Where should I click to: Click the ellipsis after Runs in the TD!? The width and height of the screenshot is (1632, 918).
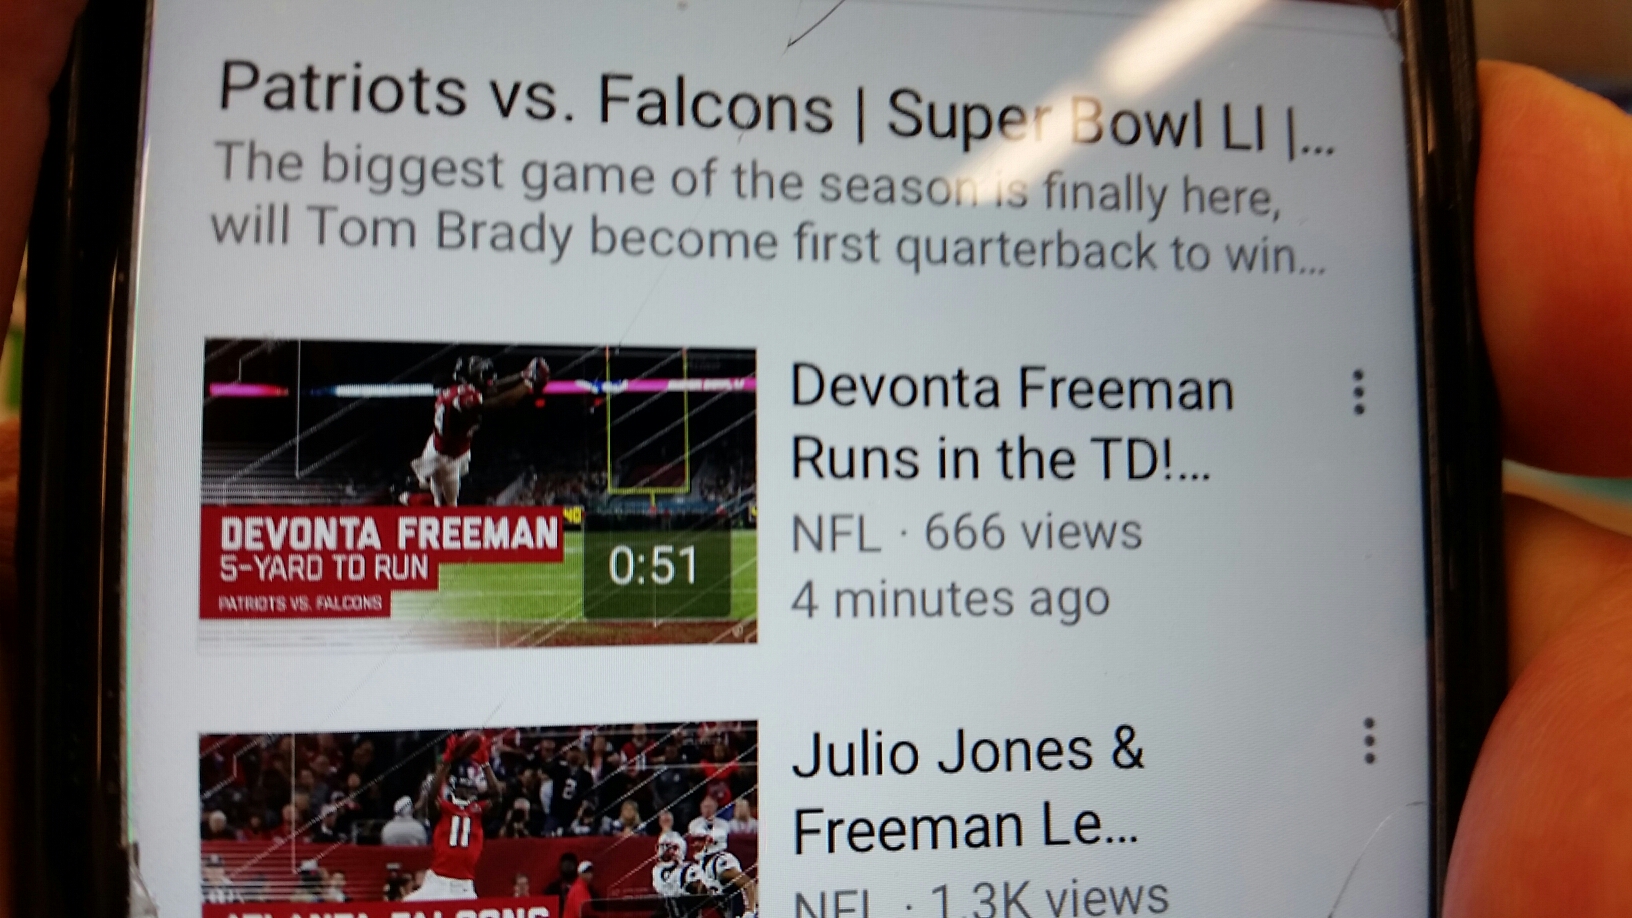click(x=1195, y=466)
